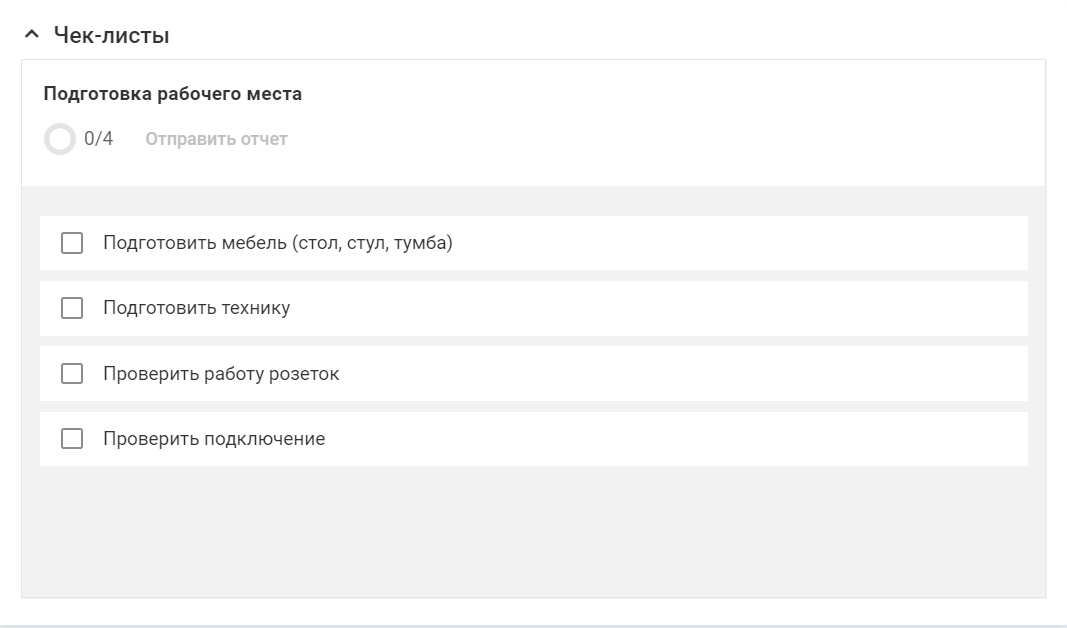Screen dimensions: 1067x628
Task: Check the Подготовить мебель checkbox
Action: 72,243
